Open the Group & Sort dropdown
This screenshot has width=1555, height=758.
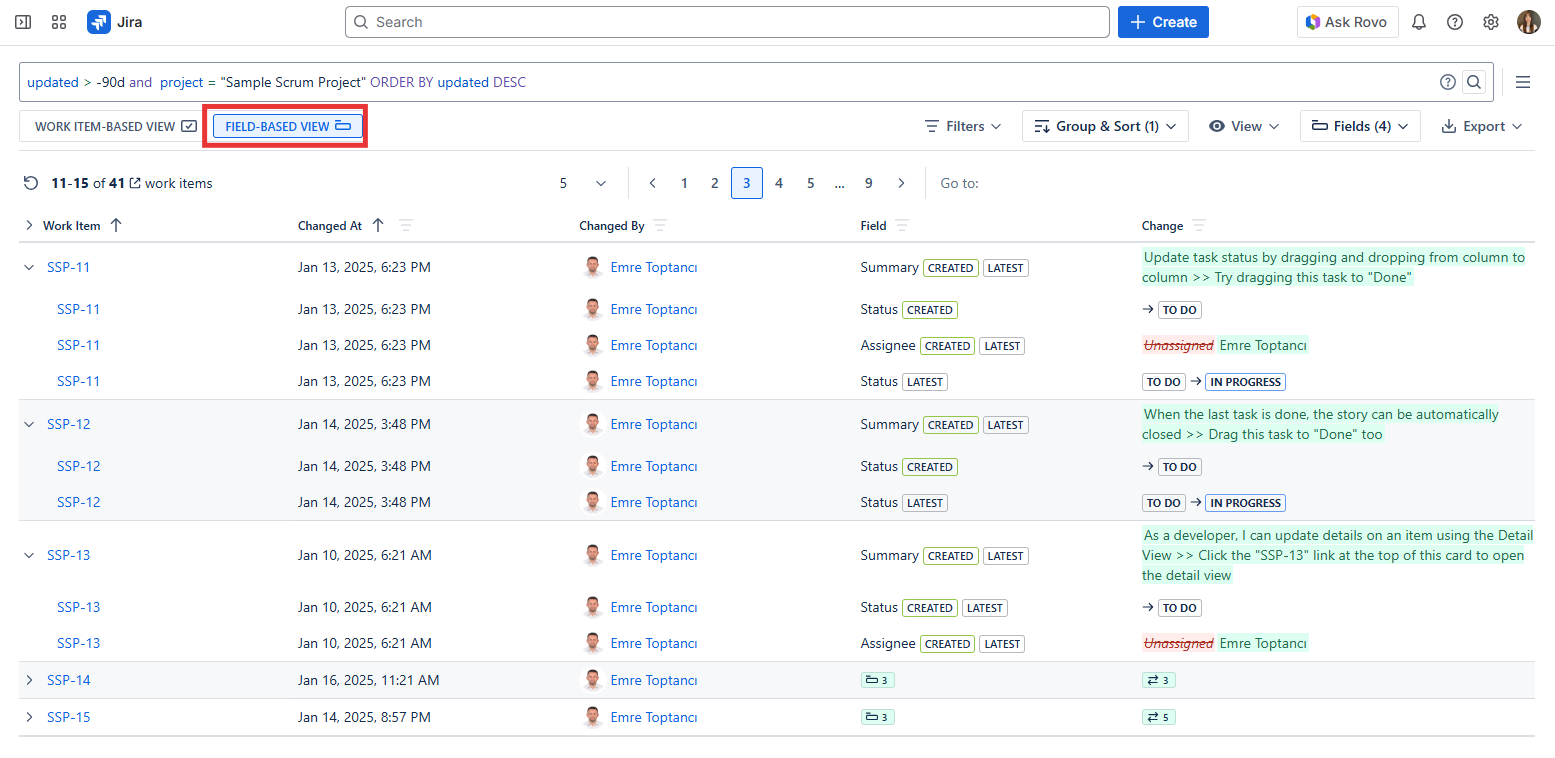tap(1105, 126)
